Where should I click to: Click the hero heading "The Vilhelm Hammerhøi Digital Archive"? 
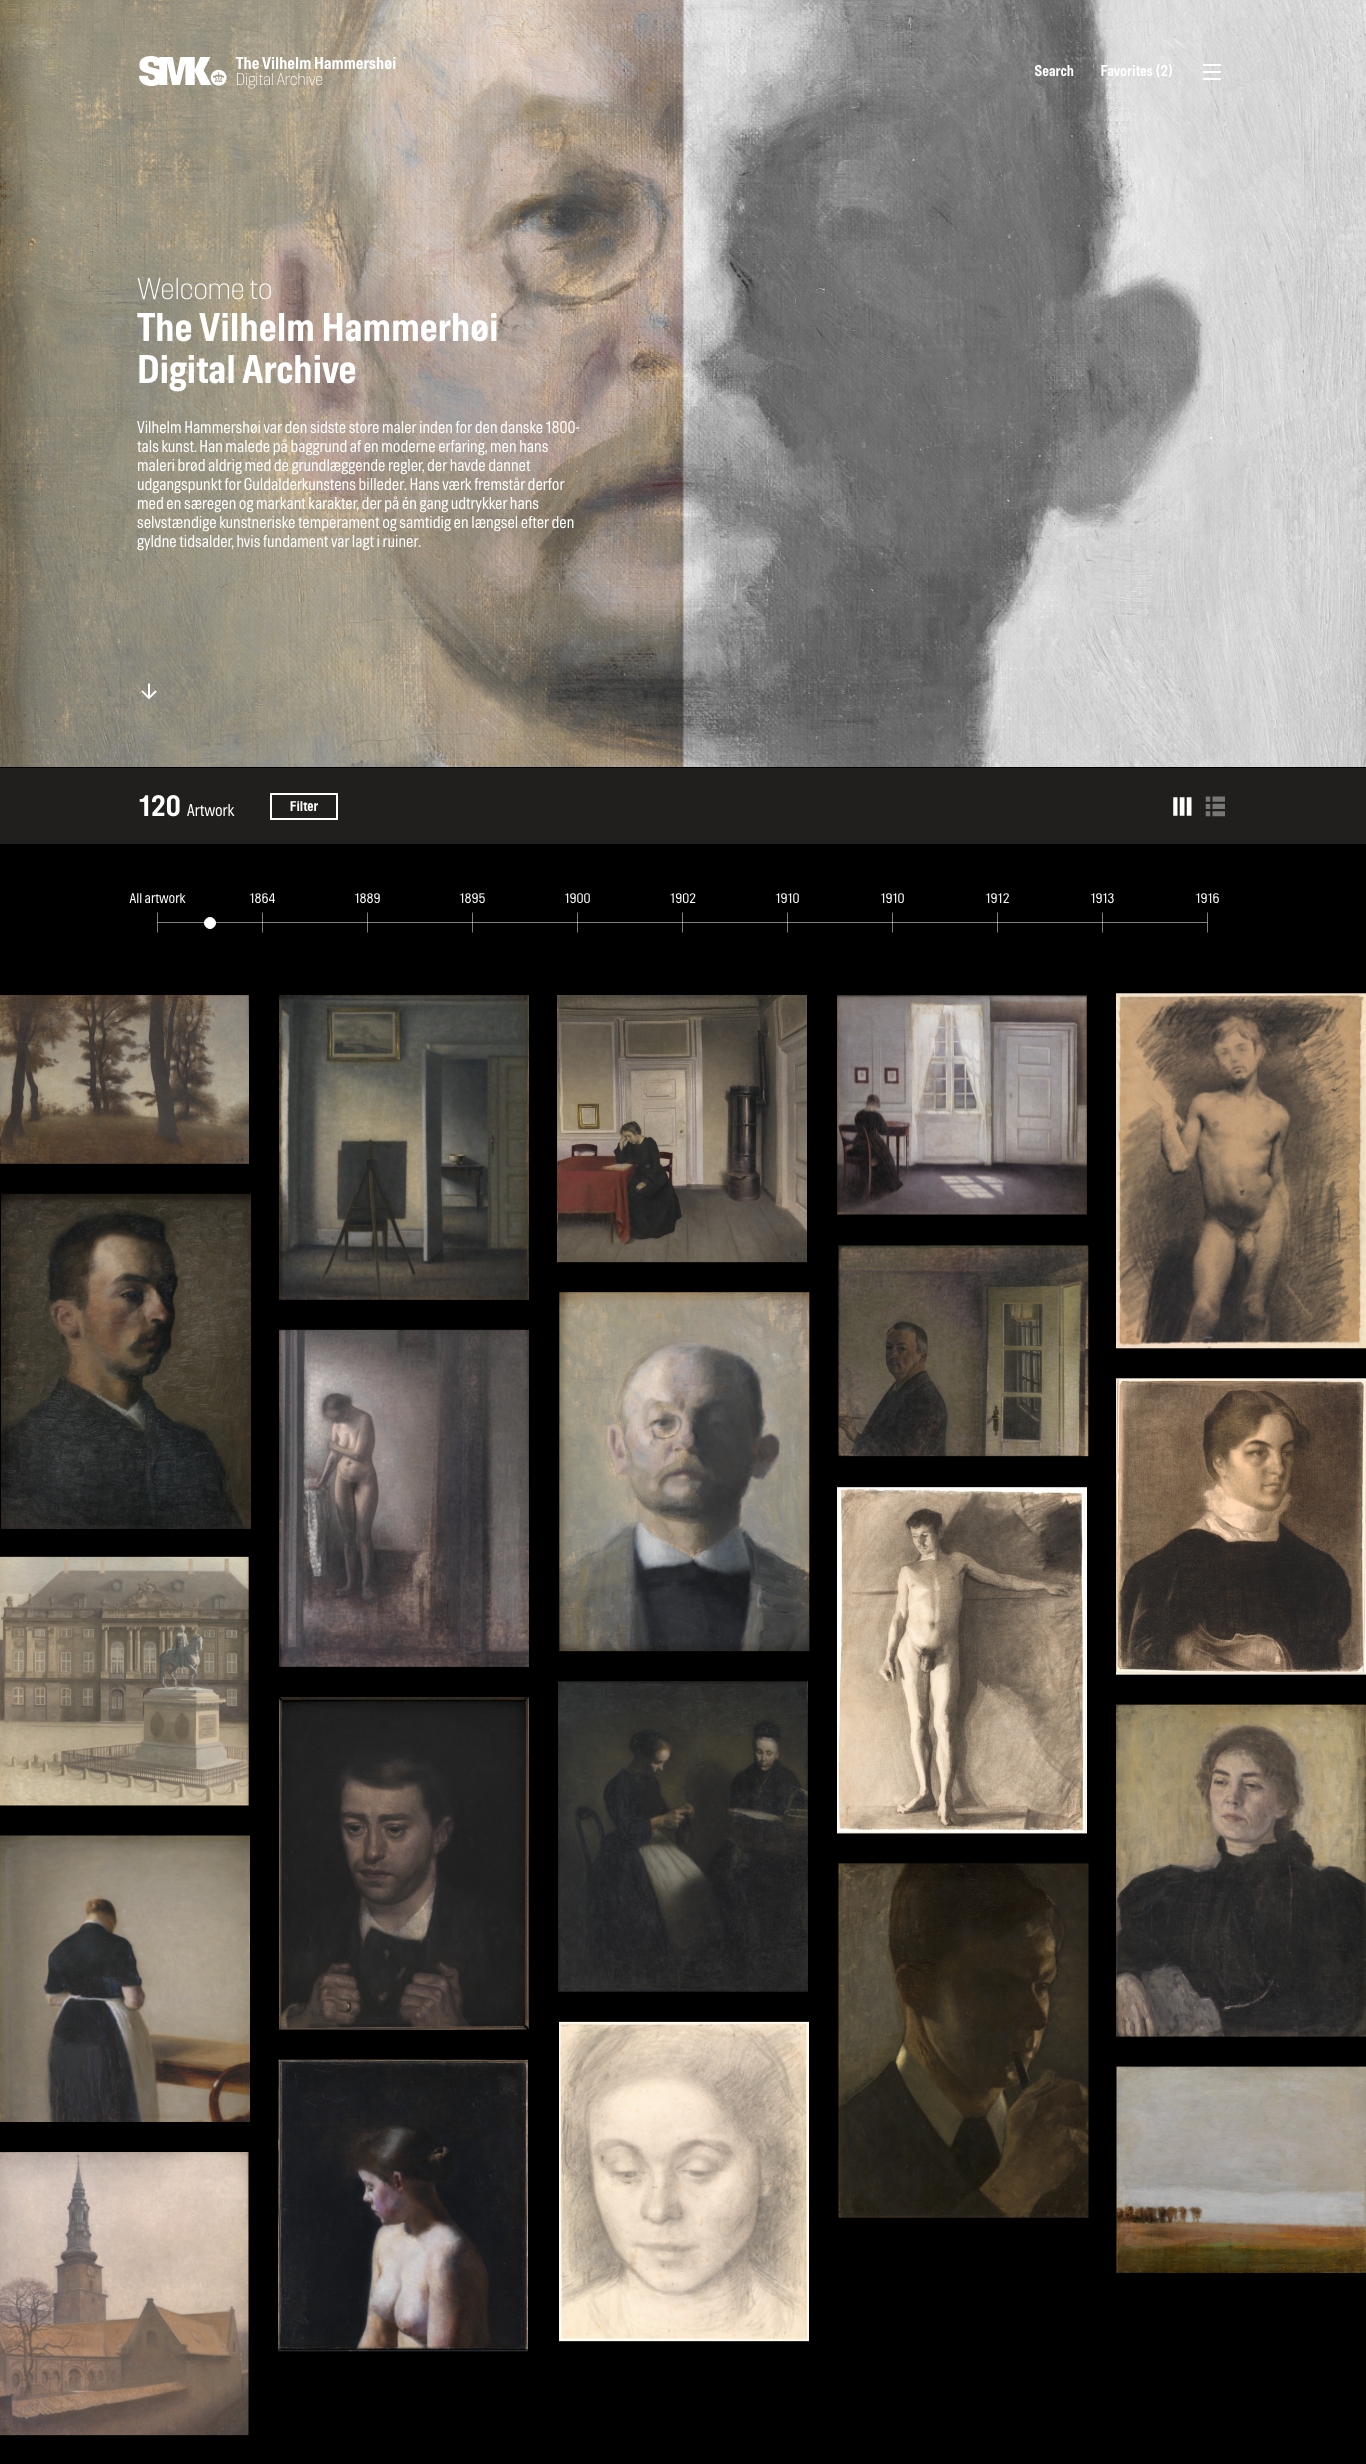pos(317,349)
